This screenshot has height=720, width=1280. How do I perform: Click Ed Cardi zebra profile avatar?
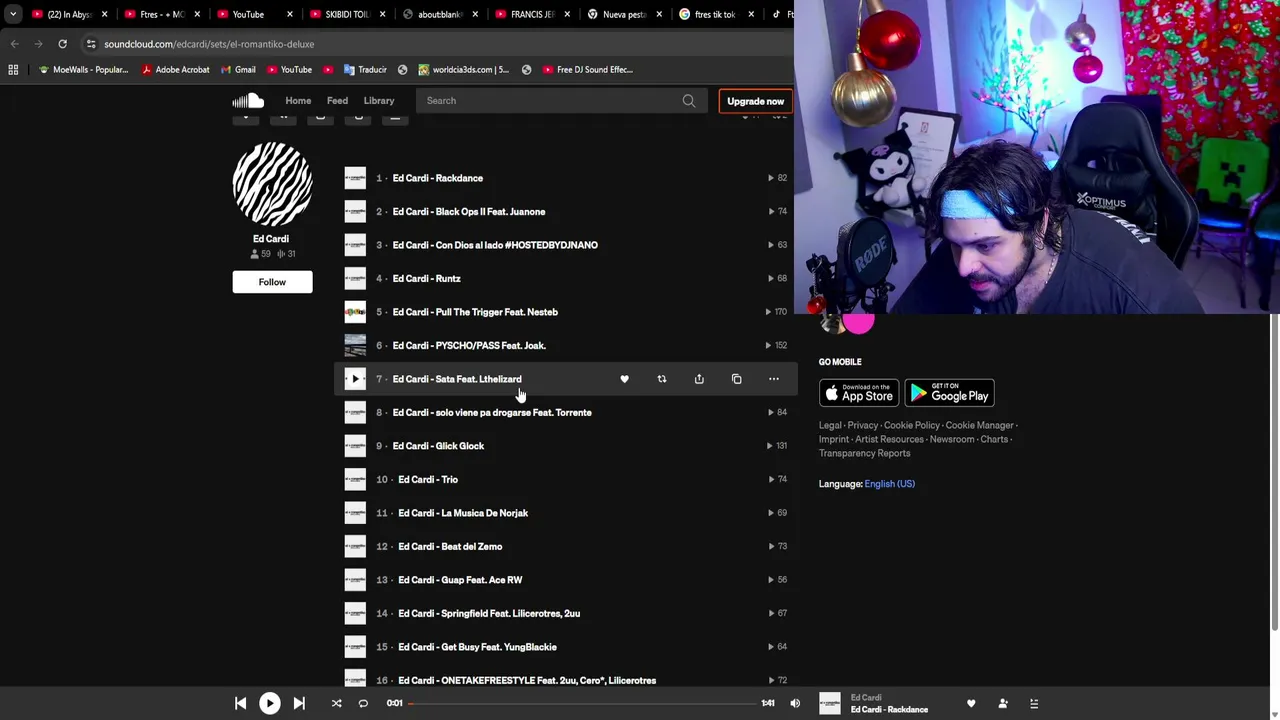coord(272,184)
